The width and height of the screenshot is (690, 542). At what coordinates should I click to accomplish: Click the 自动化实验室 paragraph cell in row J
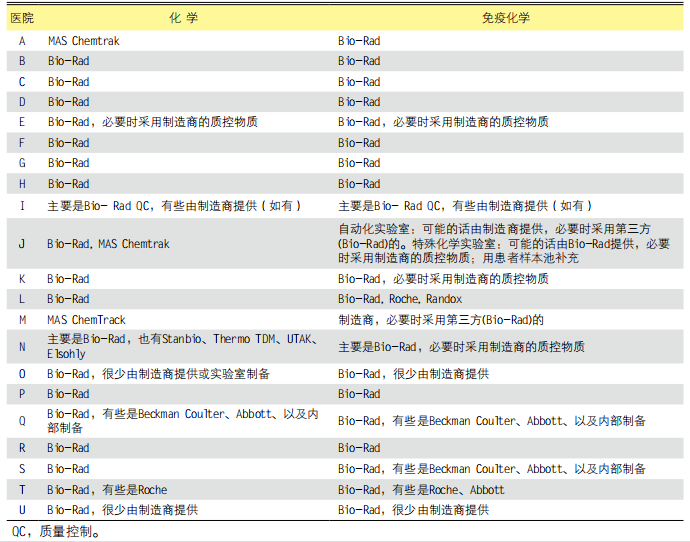(x=504, y=243)
